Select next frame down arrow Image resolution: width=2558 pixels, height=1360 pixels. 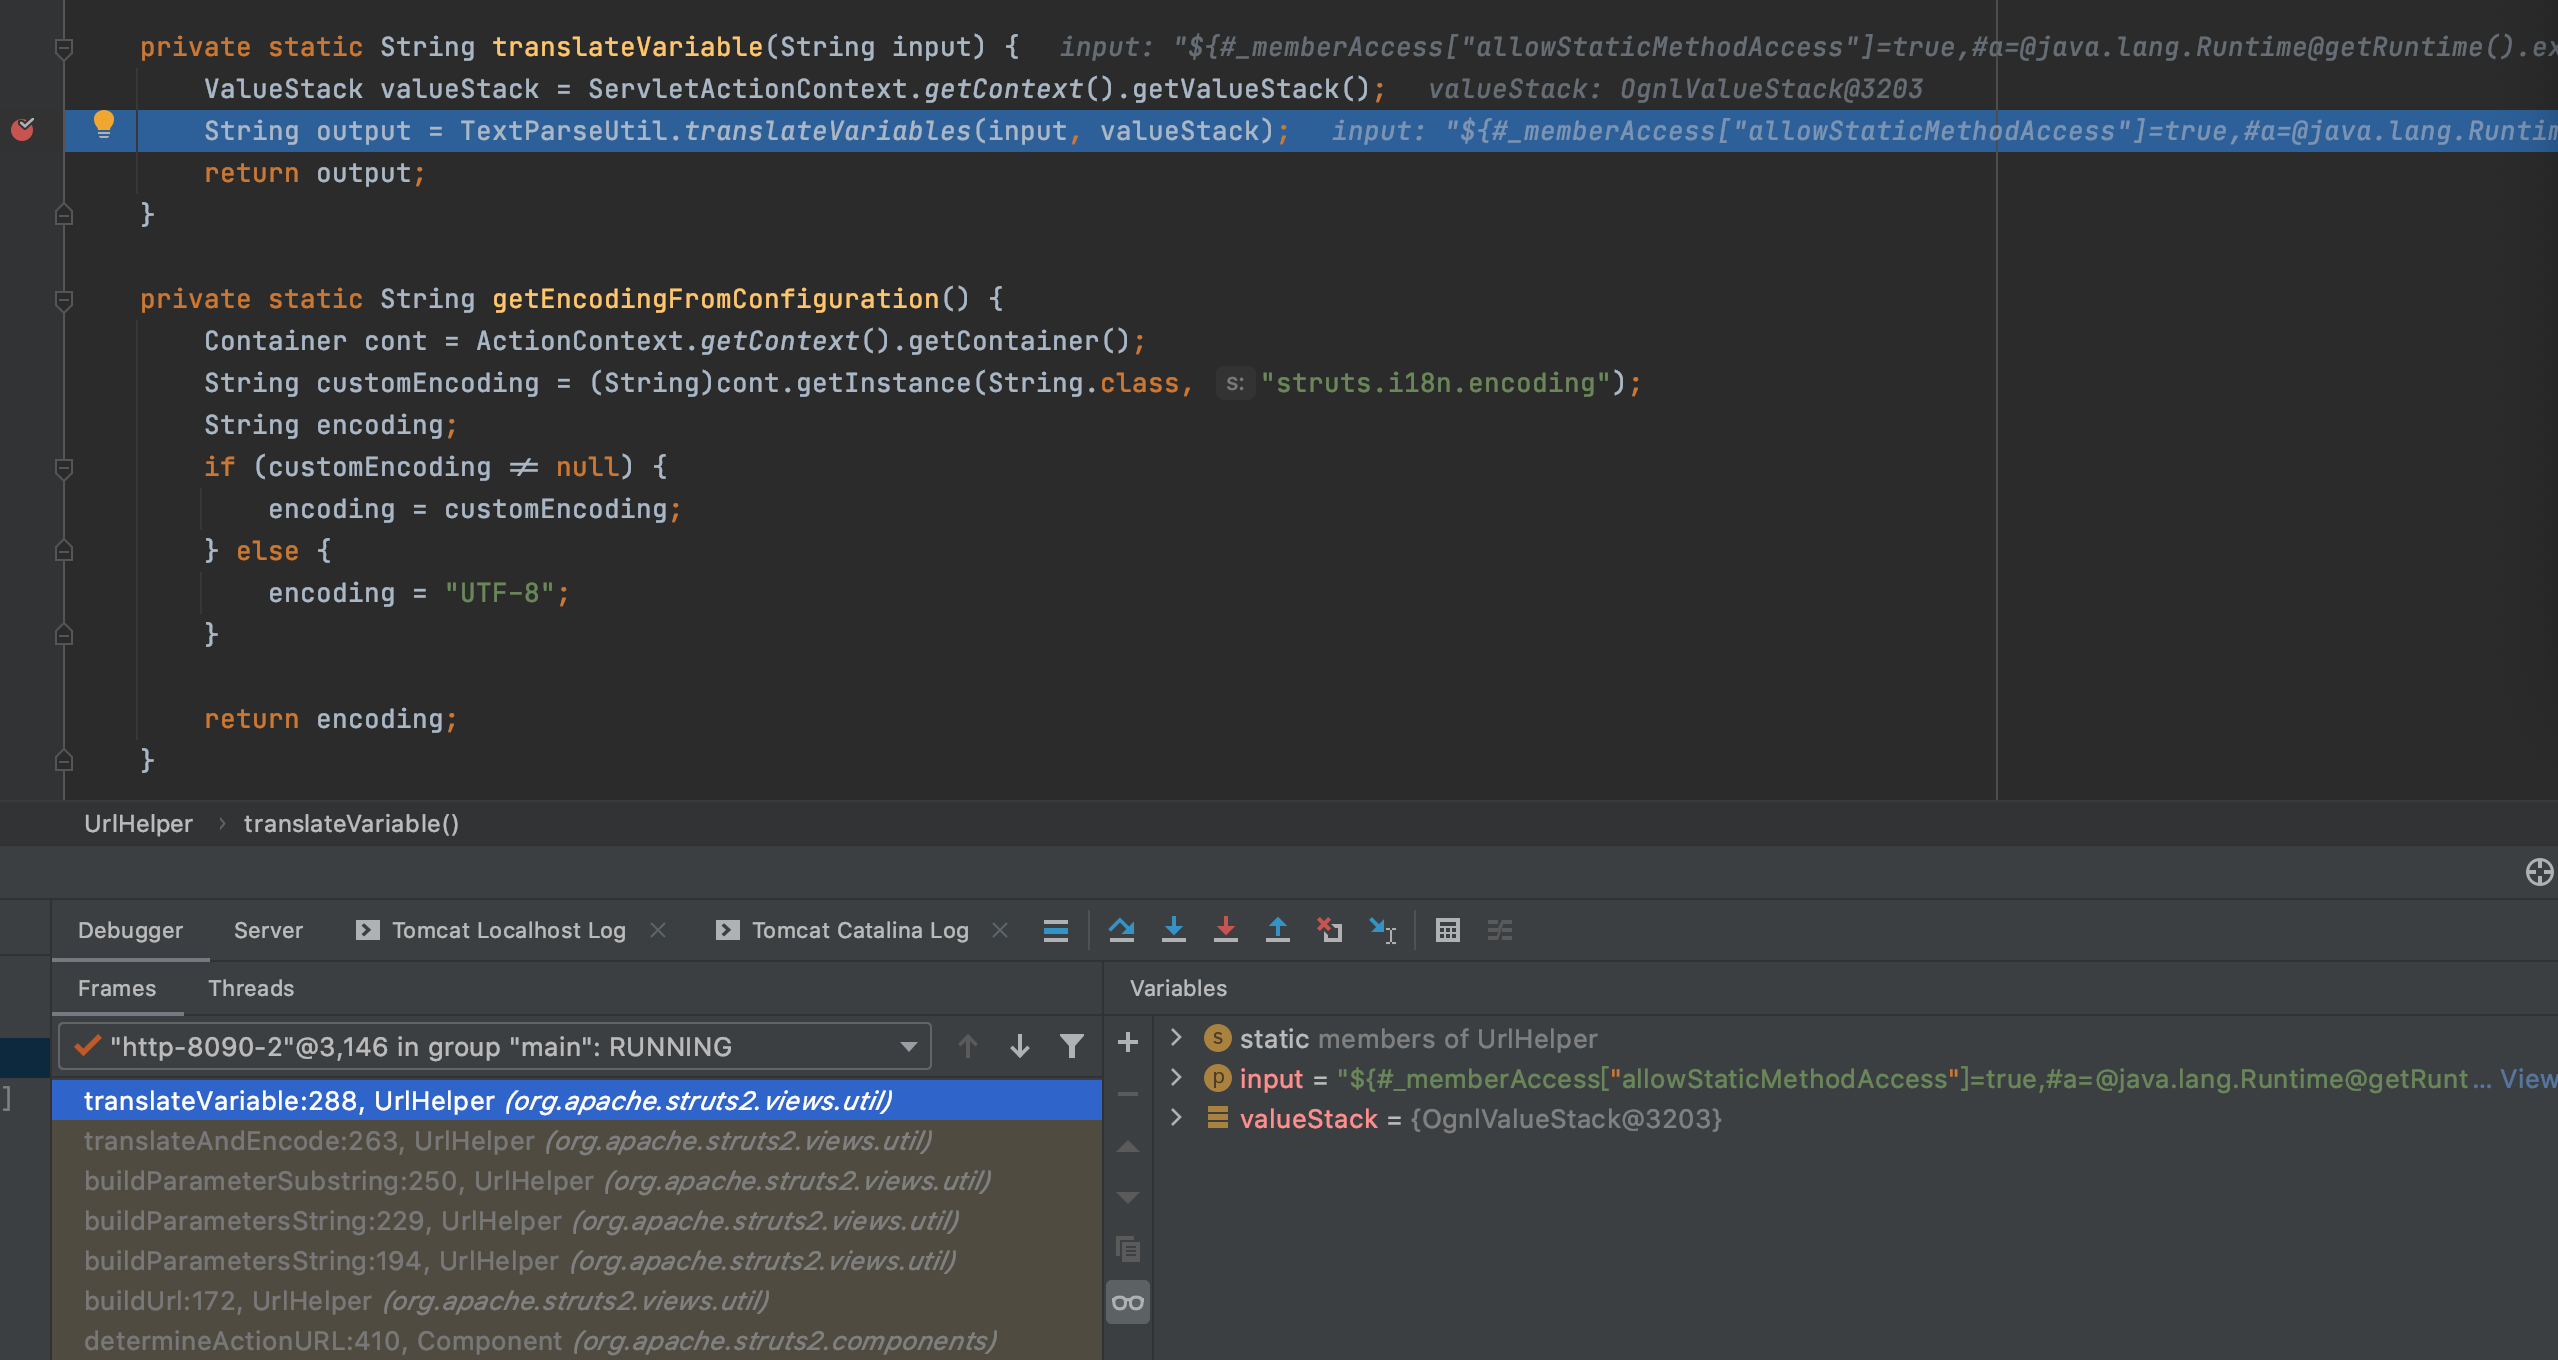pyautogui.click(x=1020, y=1046)
